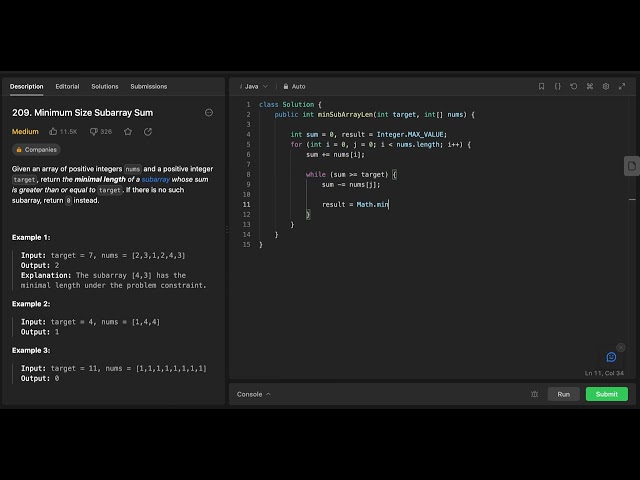Click the bookmark icon in editor toolbar
Image resolution: width=640 pixels, height=480 pixels.
coord(541,86)
